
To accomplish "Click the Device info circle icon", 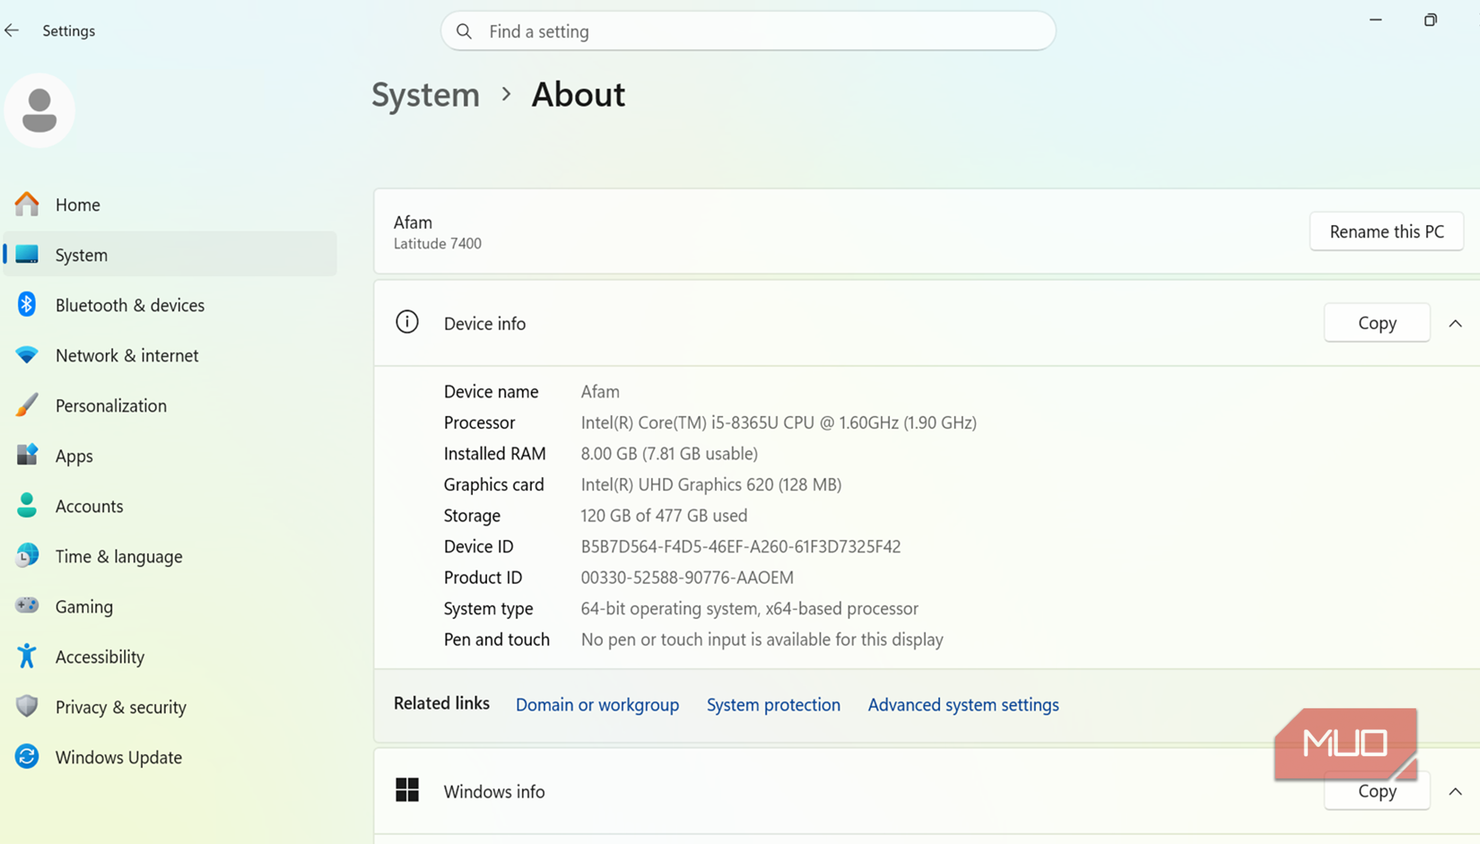I will pyautogui.click(x=407, y=322).
